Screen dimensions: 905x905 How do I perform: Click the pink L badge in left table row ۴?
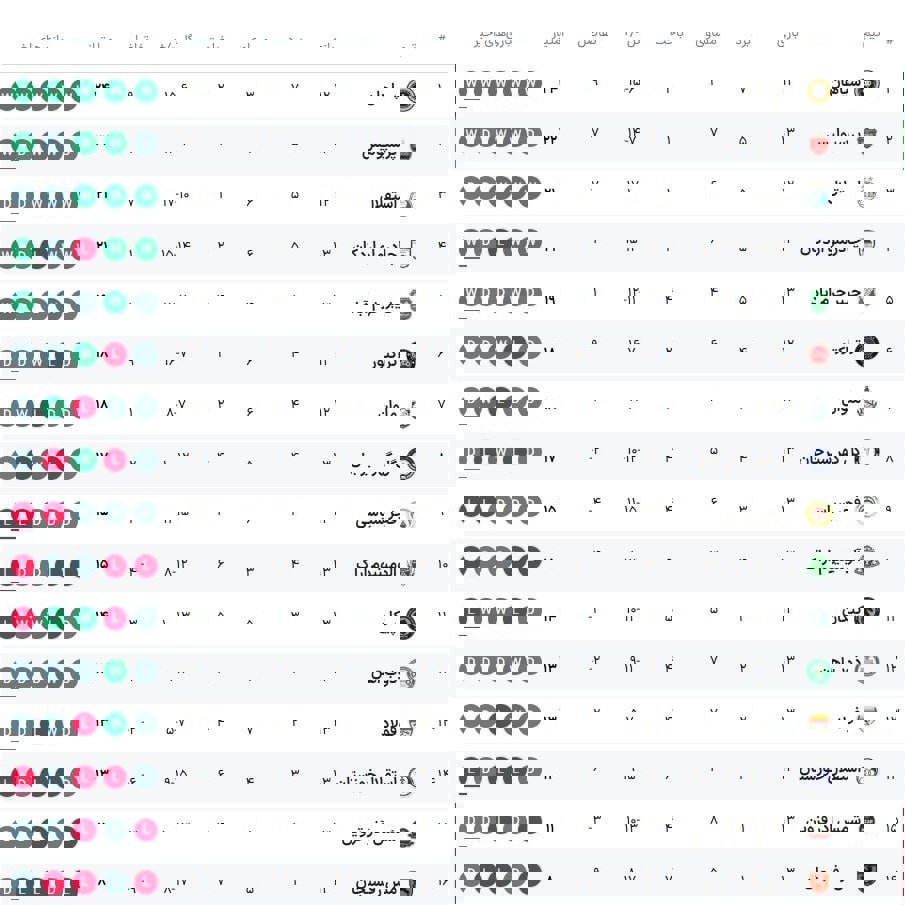(x=85, y=249)
